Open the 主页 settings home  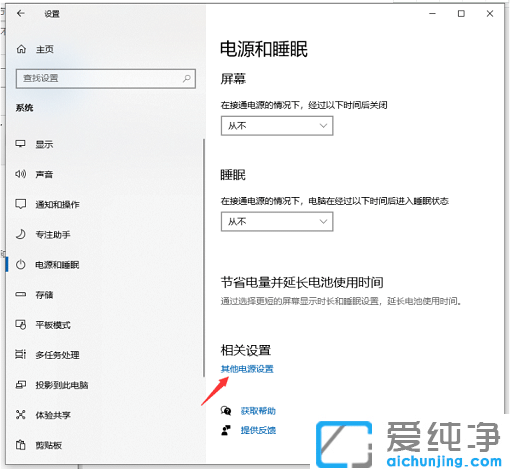click(x=45, y=49)
